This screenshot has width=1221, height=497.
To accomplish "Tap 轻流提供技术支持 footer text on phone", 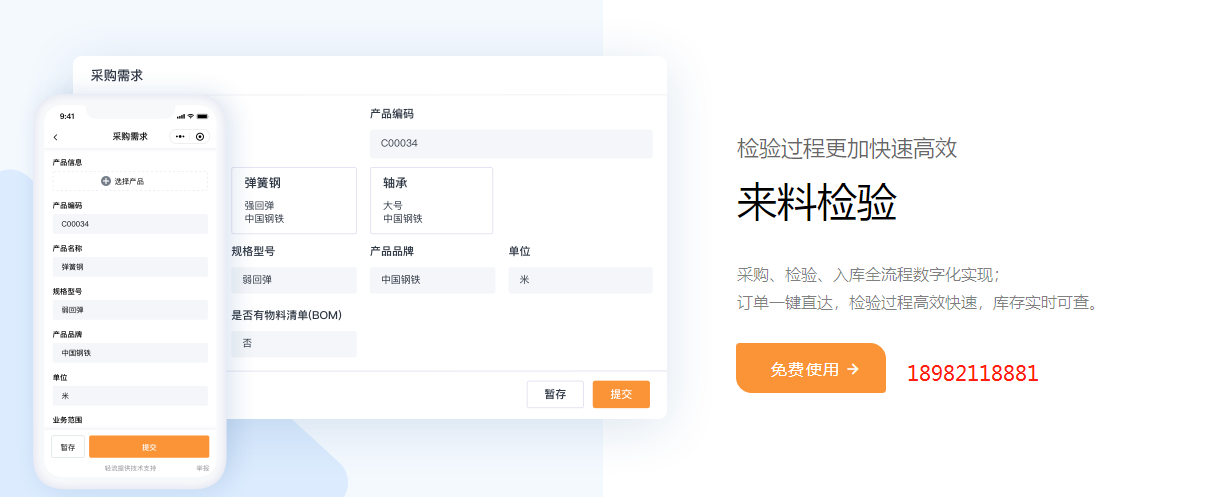I will point(131,468).
